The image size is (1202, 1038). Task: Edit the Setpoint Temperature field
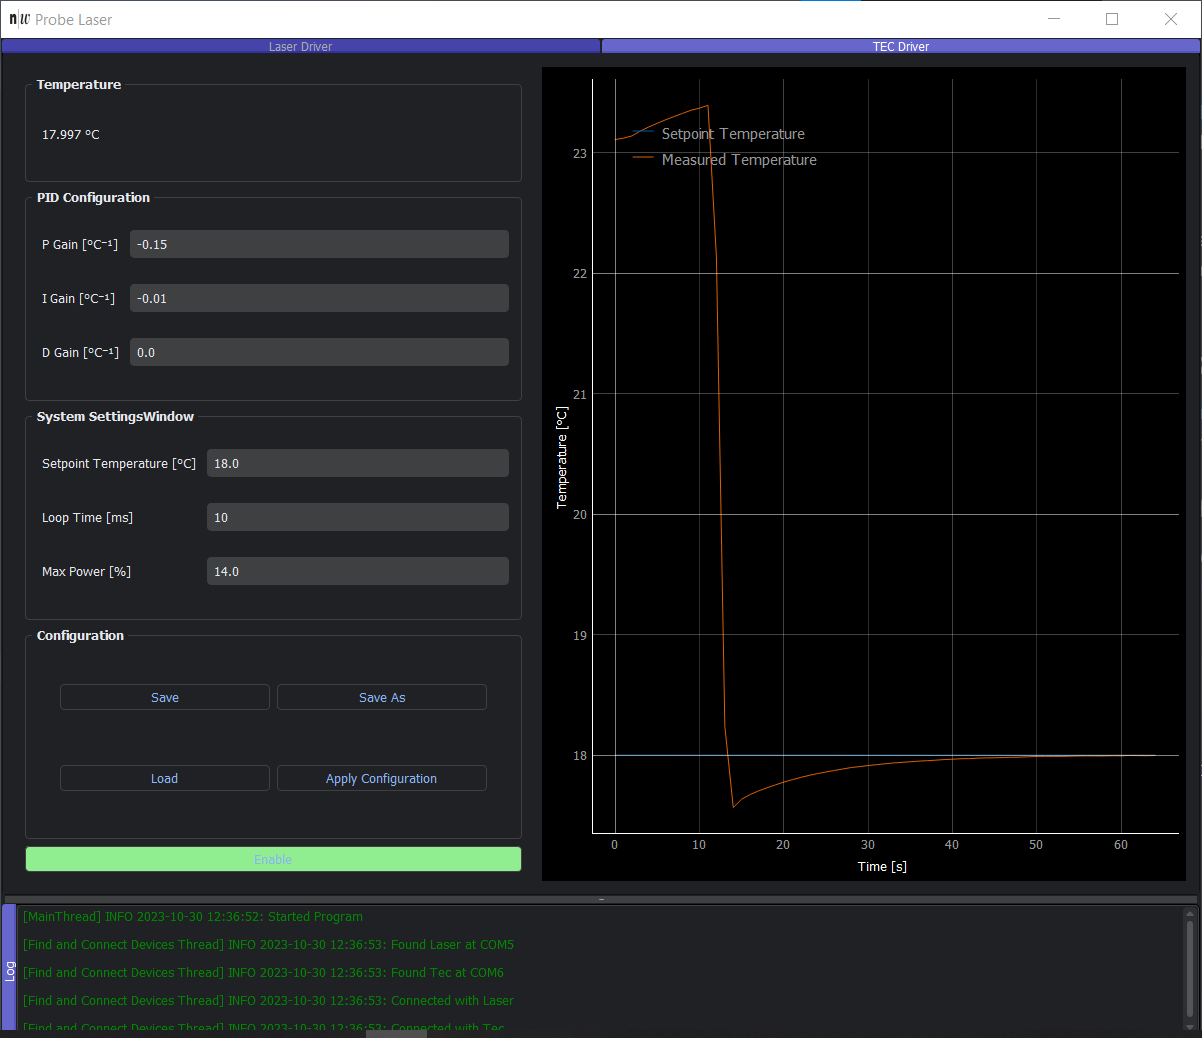357,463
